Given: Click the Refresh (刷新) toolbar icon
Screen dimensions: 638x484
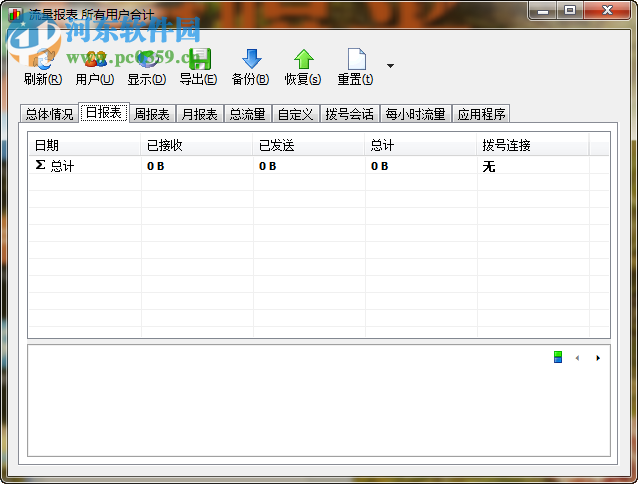Looking at the screenshot, I should pyautogui.click(x=43, y=59).
